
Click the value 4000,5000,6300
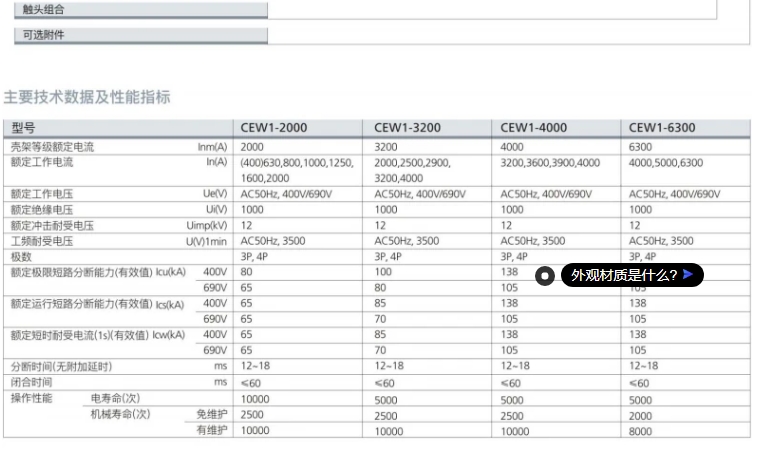(x=666, y=162)
